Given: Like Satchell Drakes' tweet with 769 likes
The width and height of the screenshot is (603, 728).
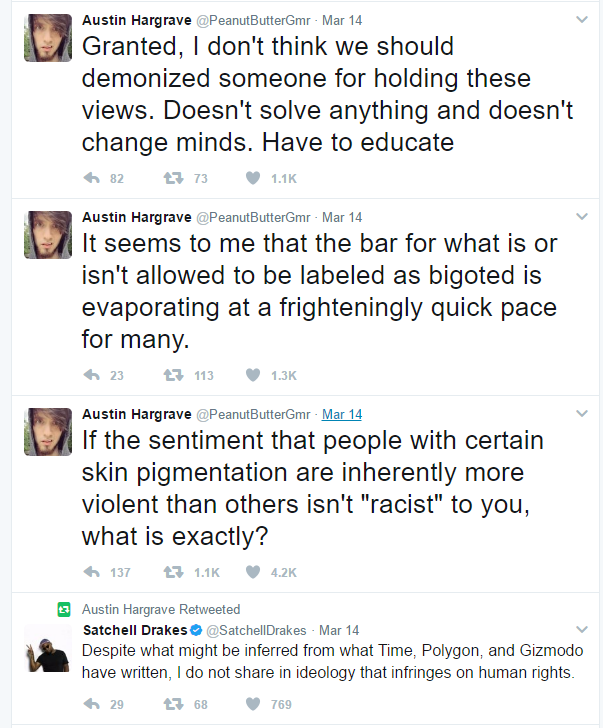Looking at the screenshot, I should (253, 704).
